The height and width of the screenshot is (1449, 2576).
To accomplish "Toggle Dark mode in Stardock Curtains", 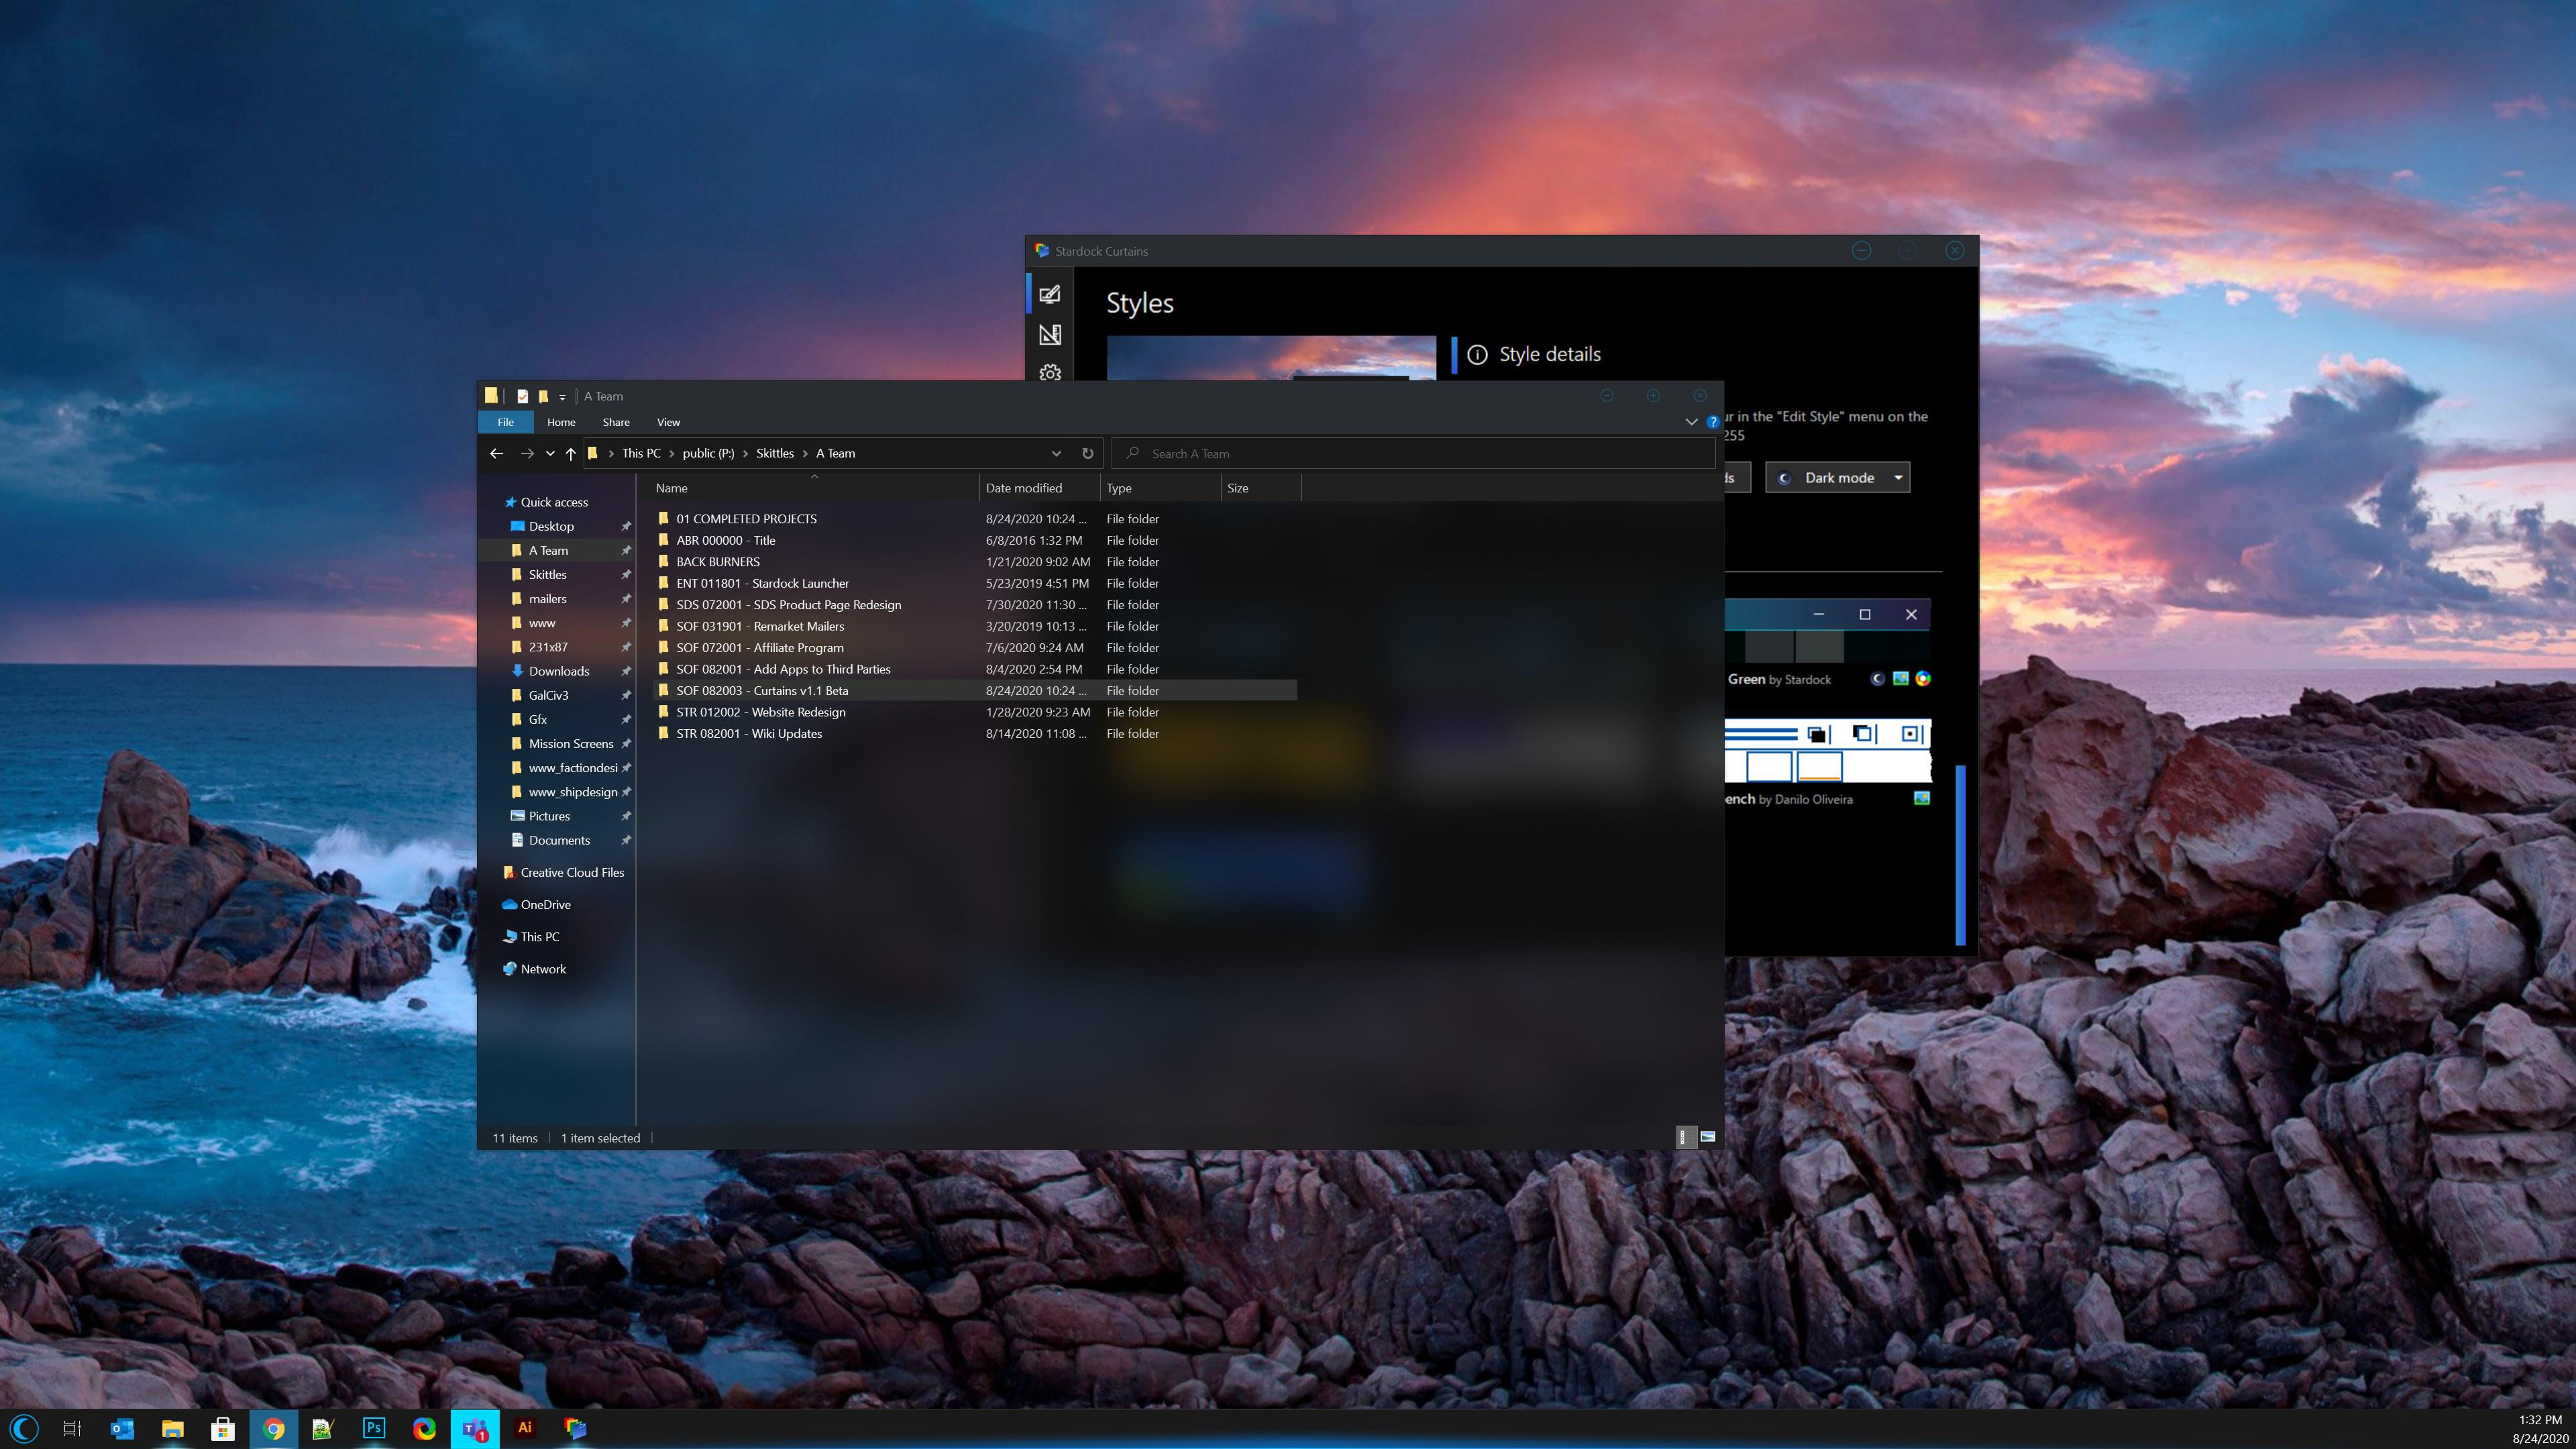I will point(1837,476).
